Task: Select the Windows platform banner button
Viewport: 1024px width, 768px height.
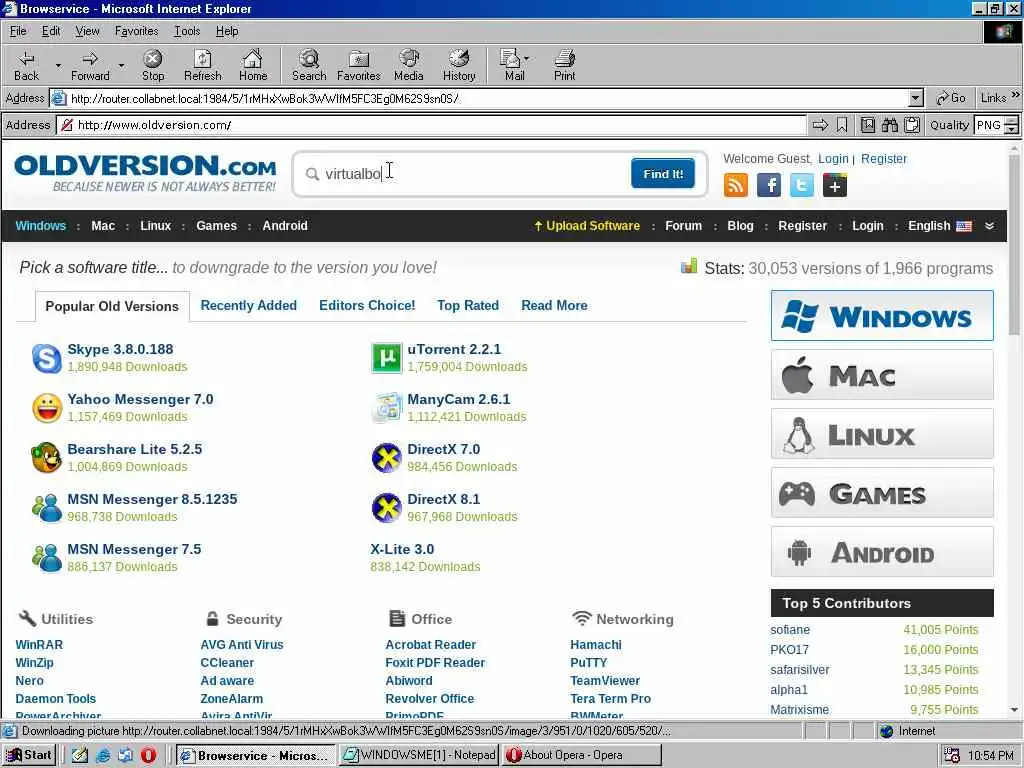Action: (882, 316)
